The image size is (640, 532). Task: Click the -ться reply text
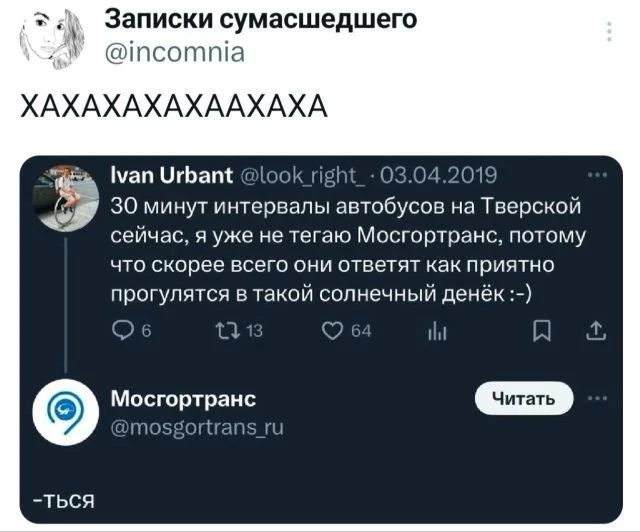click(65, 499)
